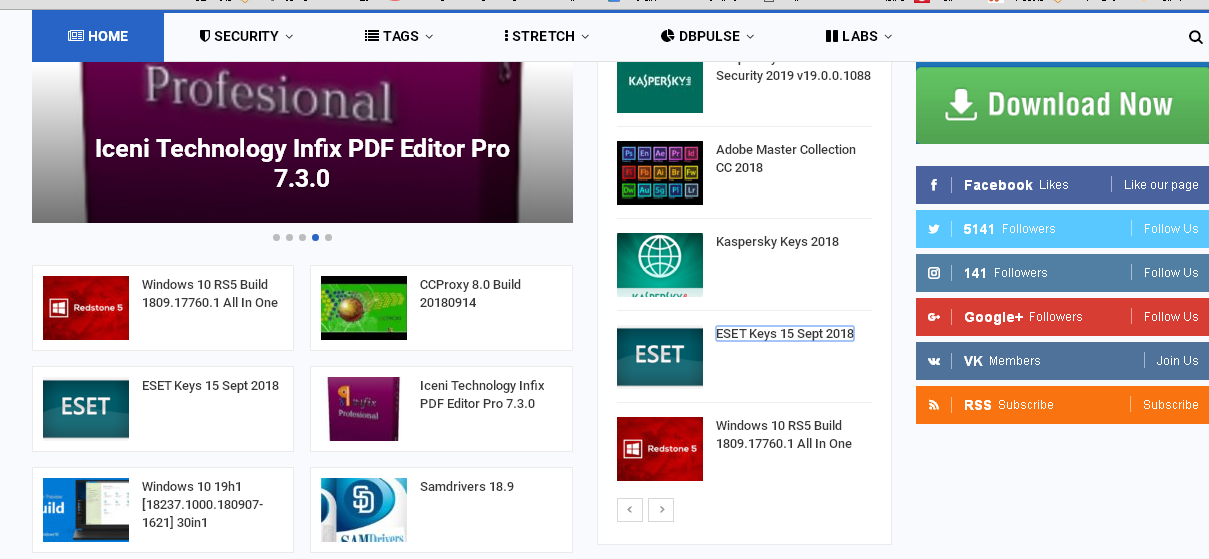Click the Download Now button
The width and height of the screenshot is (1209, 559).
coord(1062,105)
